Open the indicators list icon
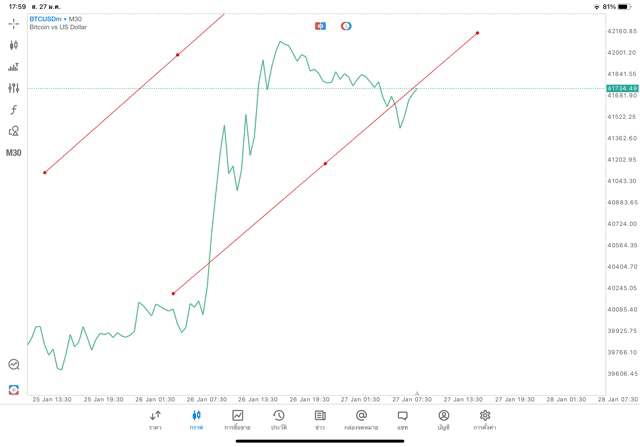The image size is (640, 447). tap(14, 67)
